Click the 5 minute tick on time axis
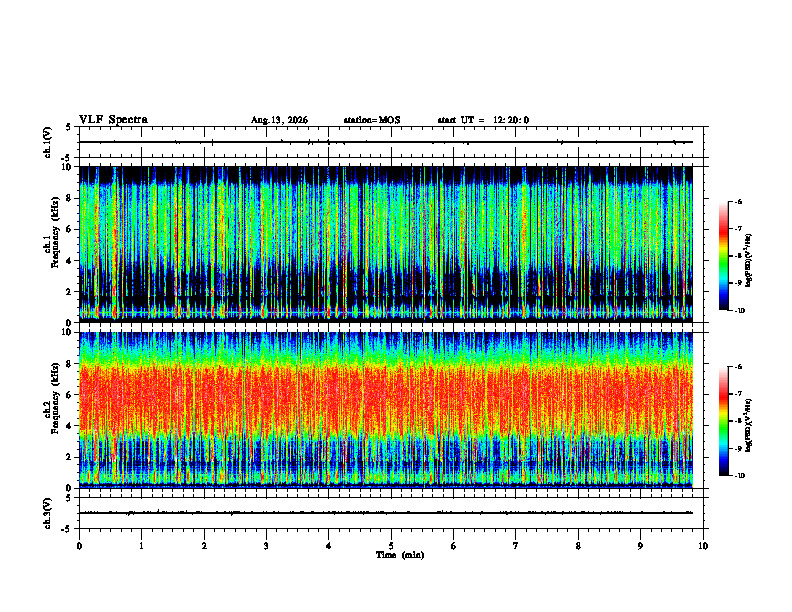Screen dimensions: 792x612 click(391, 546)
